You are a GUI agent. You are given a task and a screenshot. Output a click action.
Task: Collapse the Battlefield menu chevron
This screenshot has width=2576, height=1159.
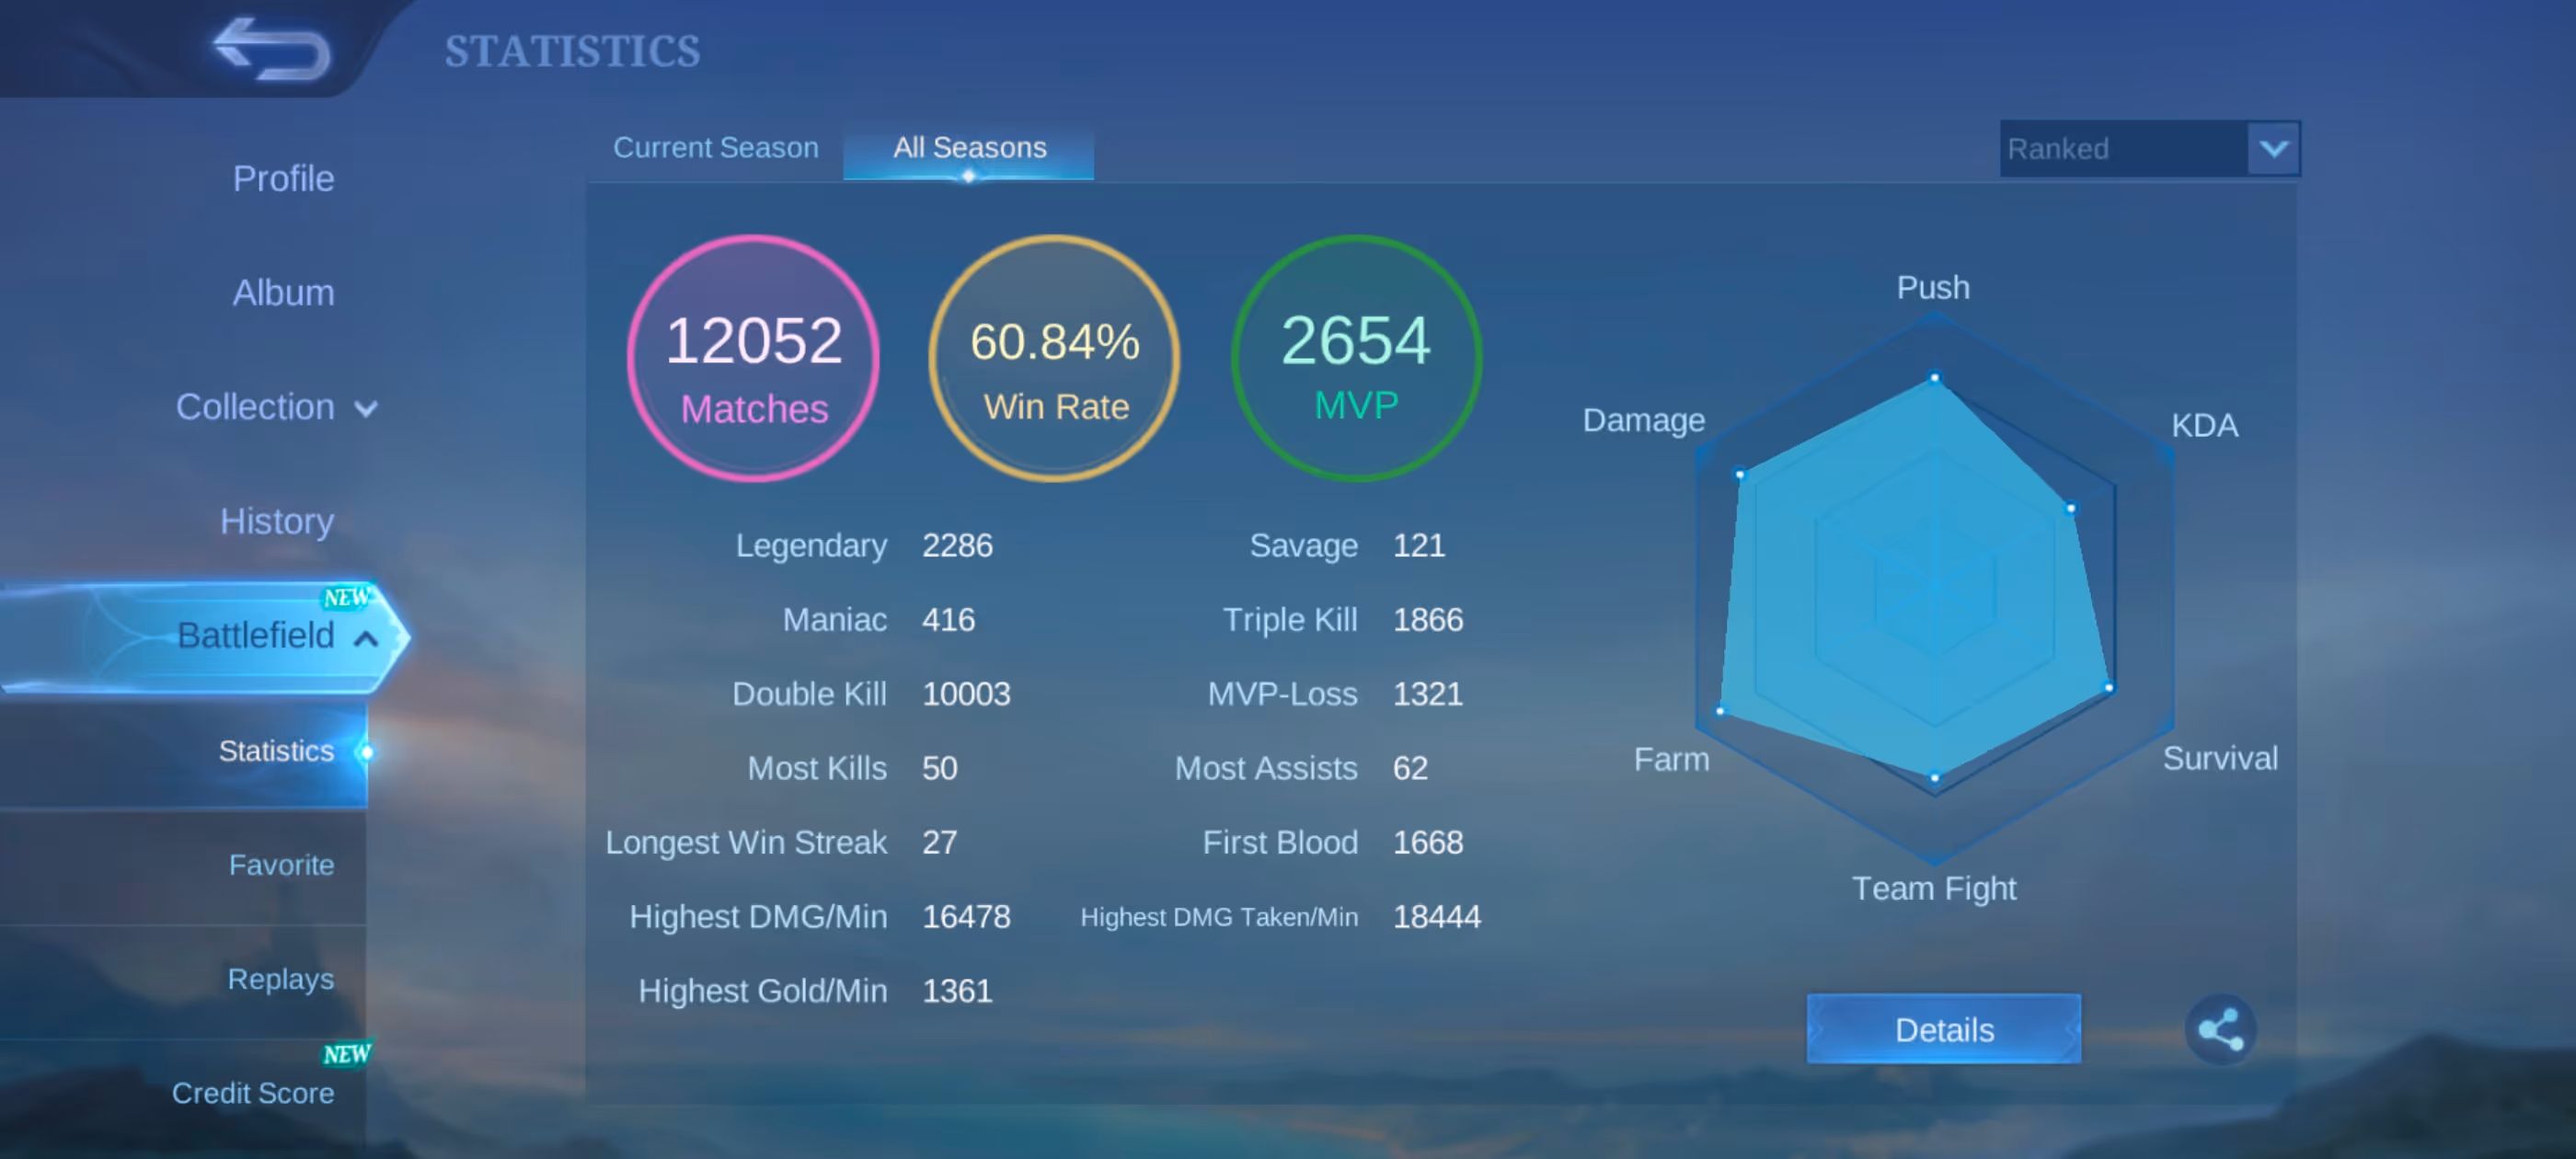[367, 637]
